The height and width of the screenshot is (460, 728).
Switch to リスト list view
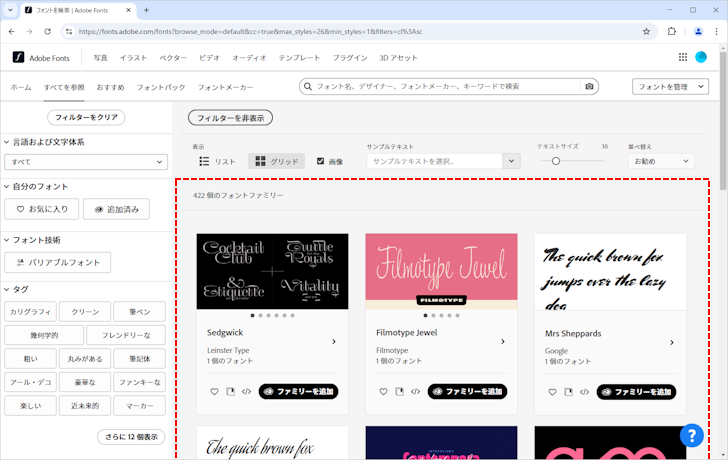(218, 161)
